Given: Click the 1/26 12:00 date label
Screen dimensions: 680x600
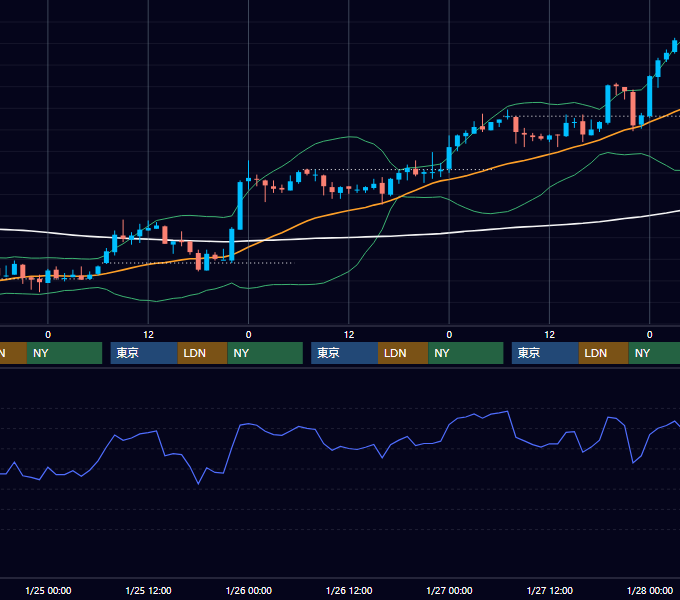Looking at the screenshot, I should tap(349, 590).
